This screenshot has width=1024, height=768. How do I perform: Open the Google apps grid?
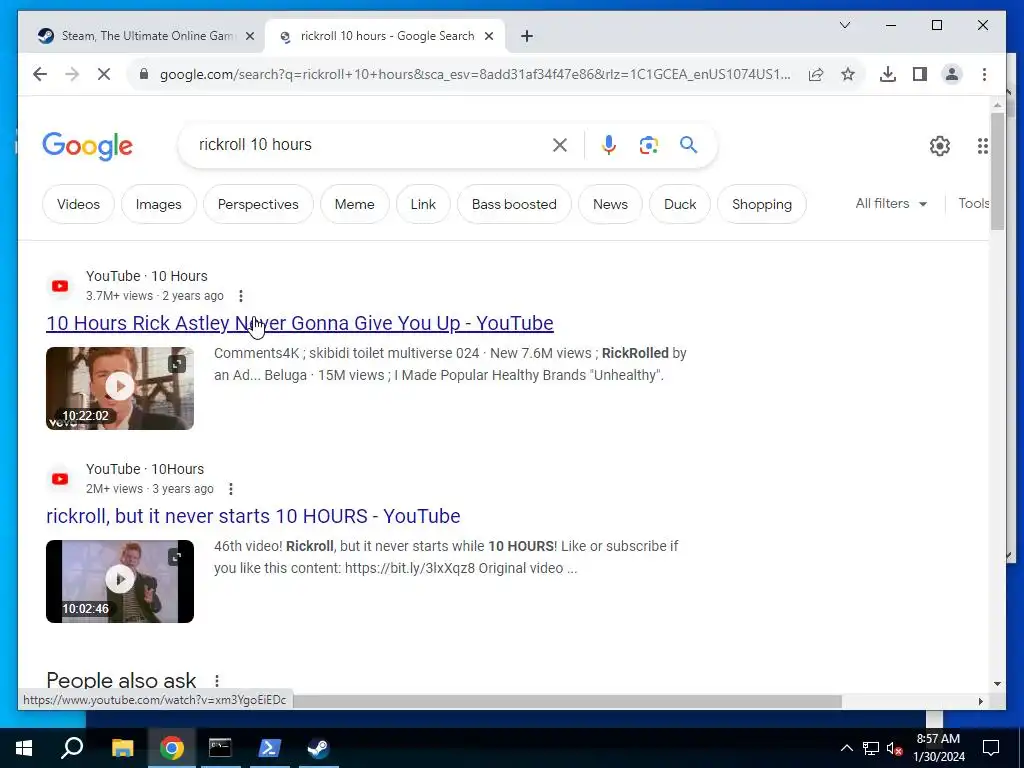point(982,146)
